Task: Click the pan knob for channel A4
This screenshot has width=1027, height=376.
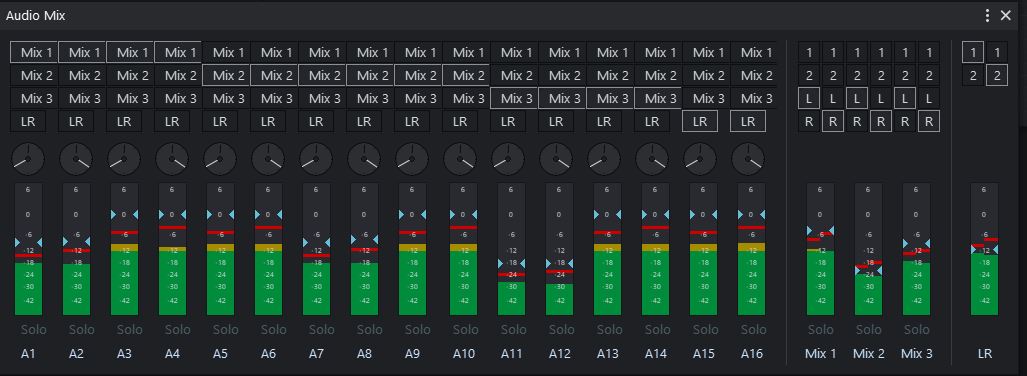Action: pos(172,159)
